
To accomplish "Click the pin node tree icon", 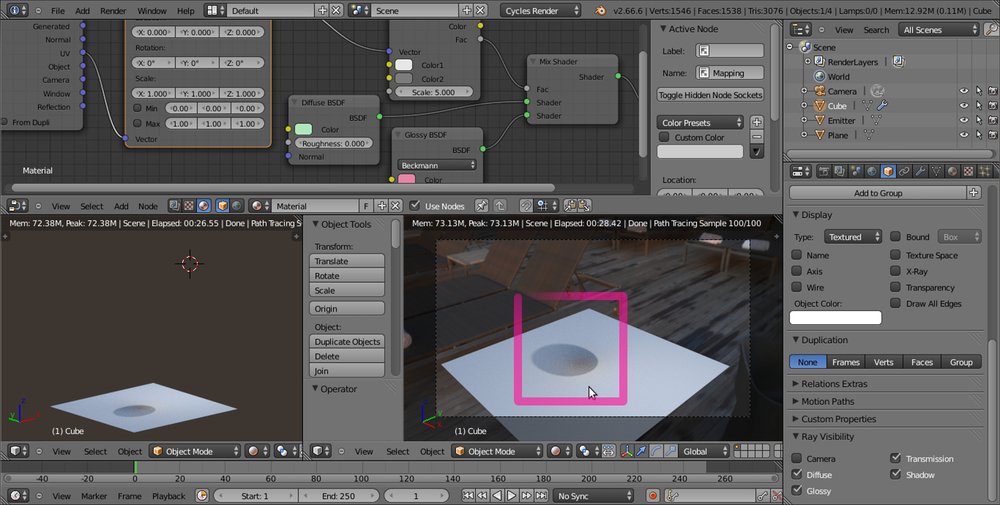I will [x=481, y=206].
